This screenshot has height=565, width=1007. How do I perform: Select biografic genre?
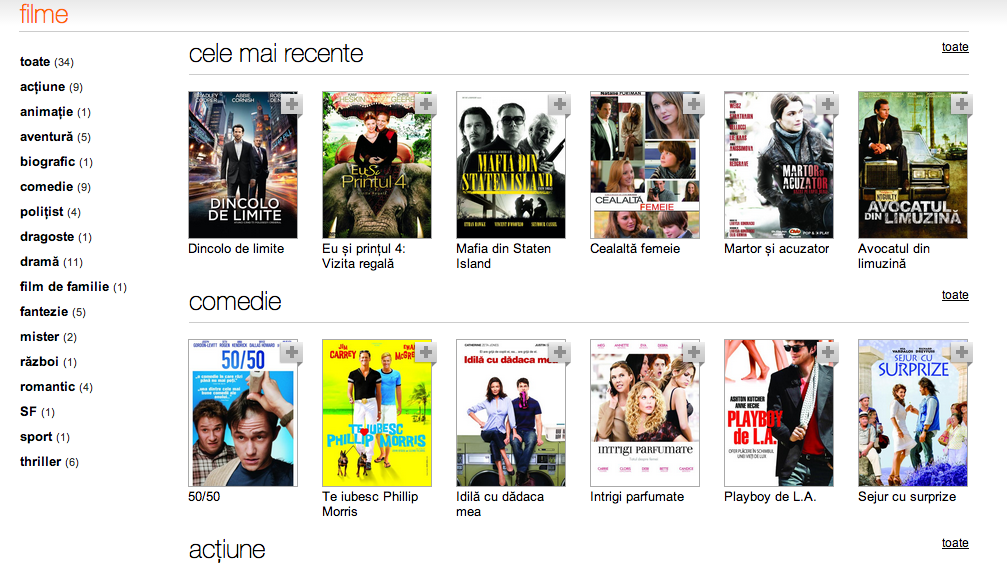(57, 162)
